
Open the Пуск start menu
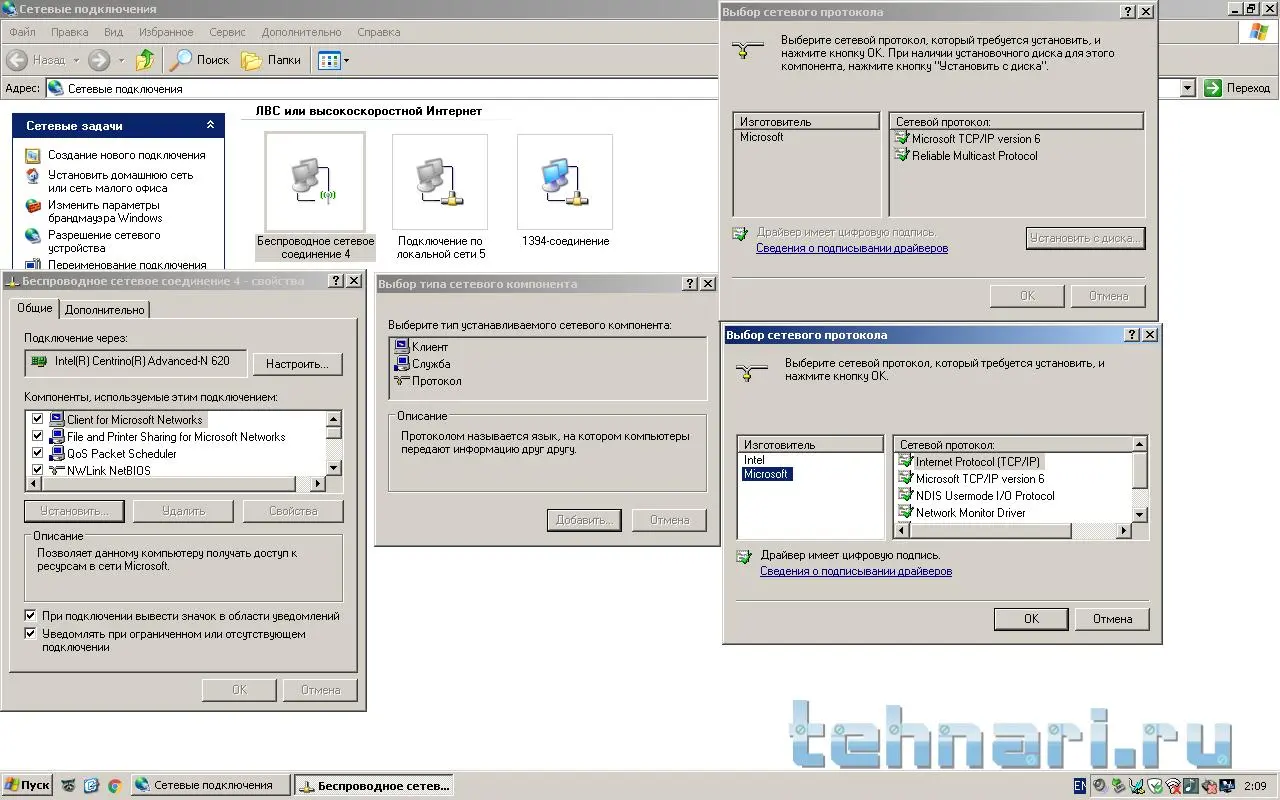point(27,785)
